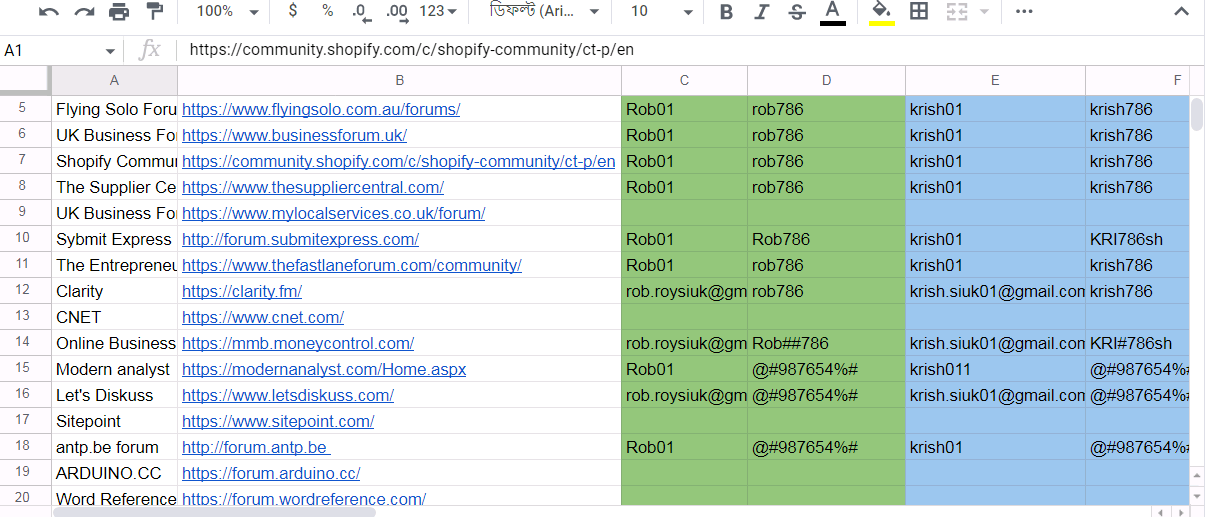Apply percent format to cells
This screenshot has height=517, width=1227.
[327, 12]
